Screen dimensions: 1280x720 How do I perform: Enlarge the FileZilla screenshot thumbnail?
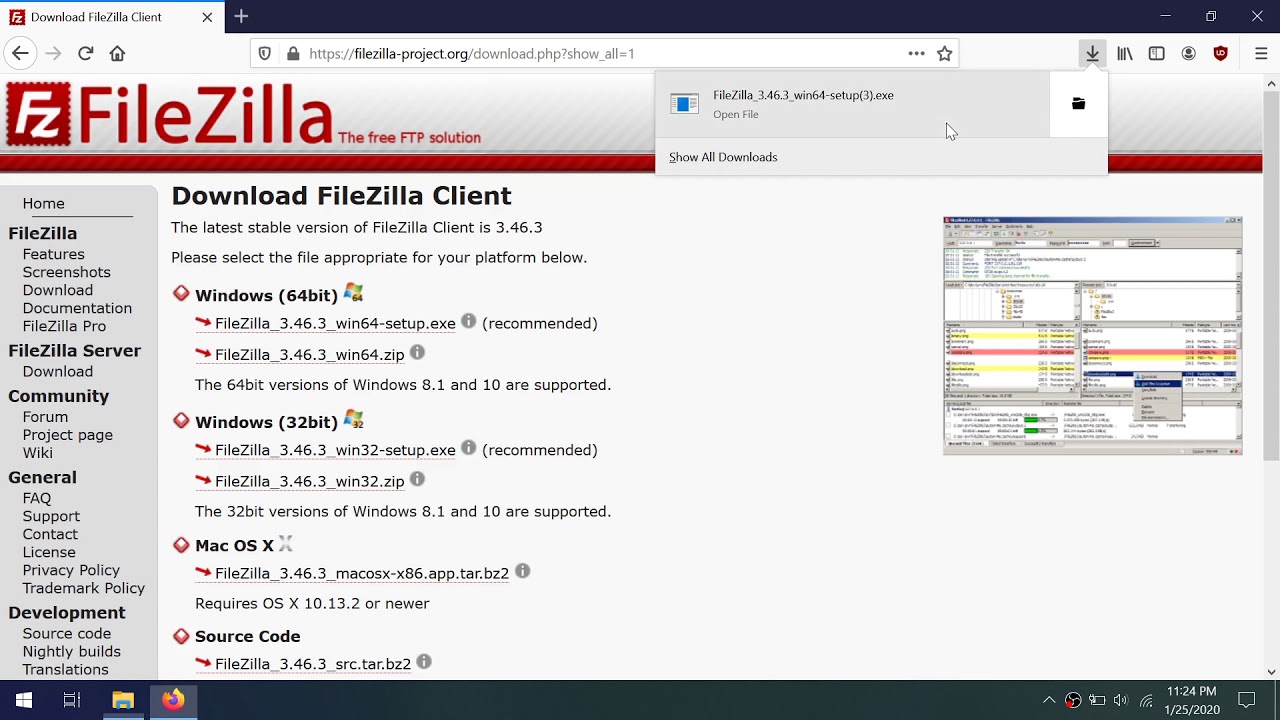click(x=1092, y=335)
